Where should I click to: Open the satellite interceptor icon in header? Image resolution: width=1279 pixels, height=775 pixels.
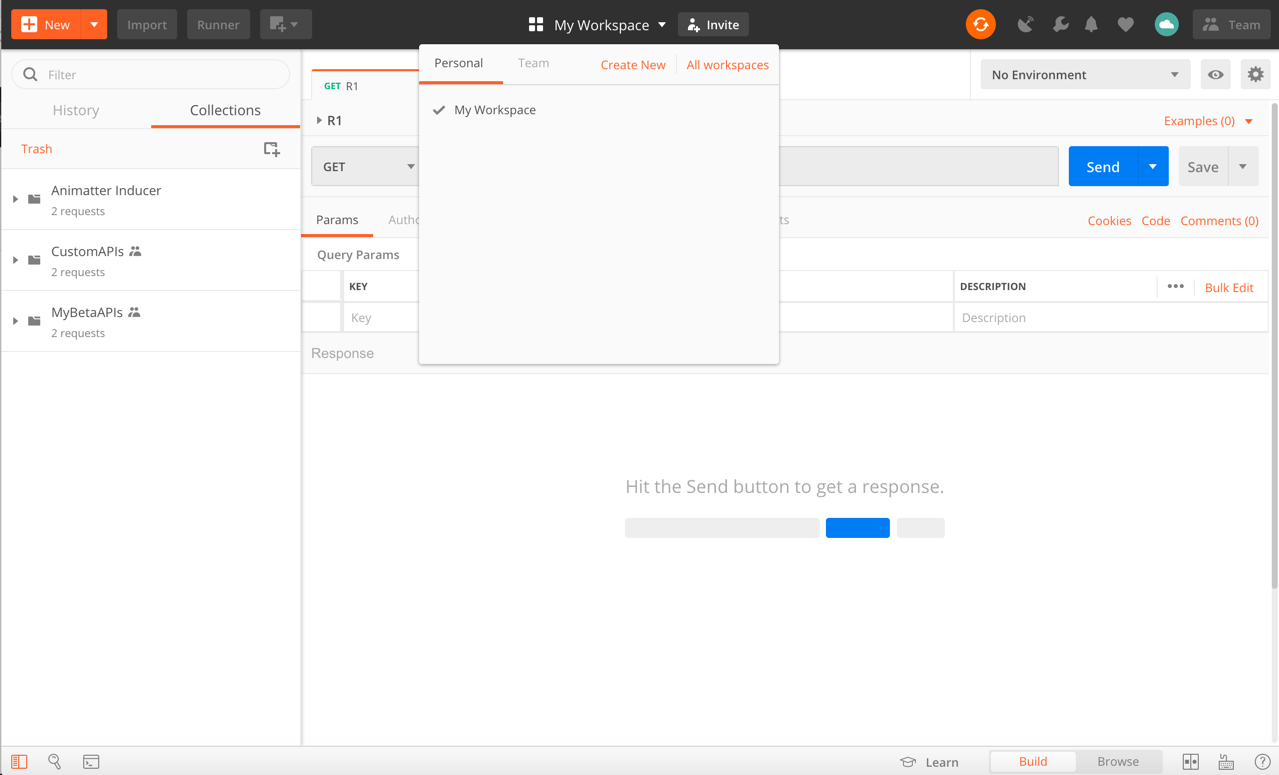point(1026,25)
